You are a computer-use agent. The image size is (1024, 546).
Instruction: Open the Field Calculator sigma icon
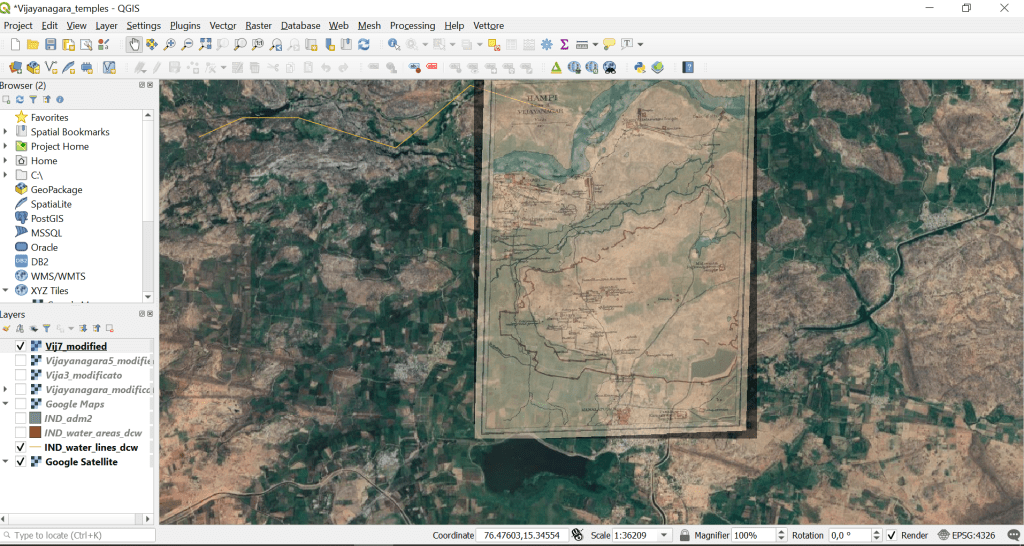[564, 44]
